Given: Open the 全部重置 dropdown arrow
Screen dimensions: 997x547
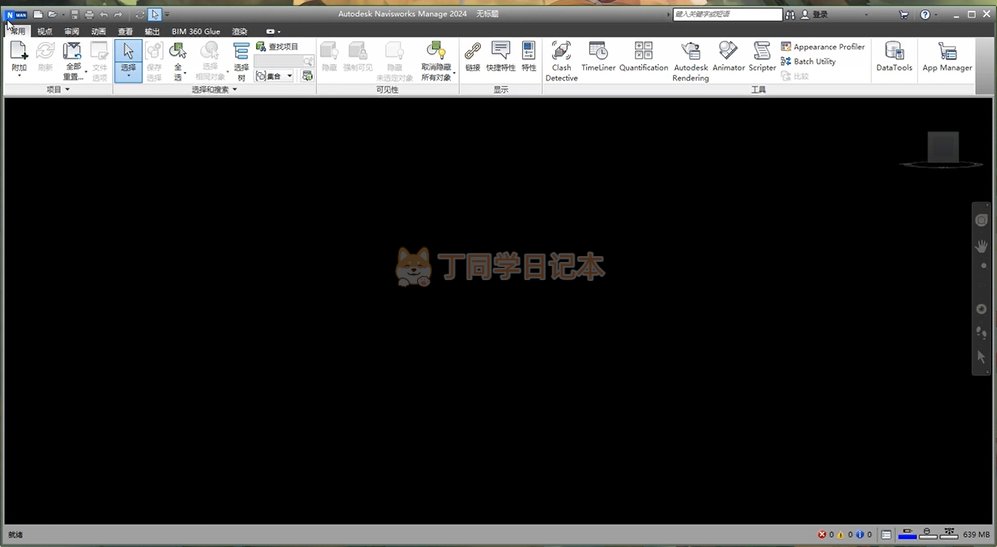Looking at the screenshot, I should [86, 72].
